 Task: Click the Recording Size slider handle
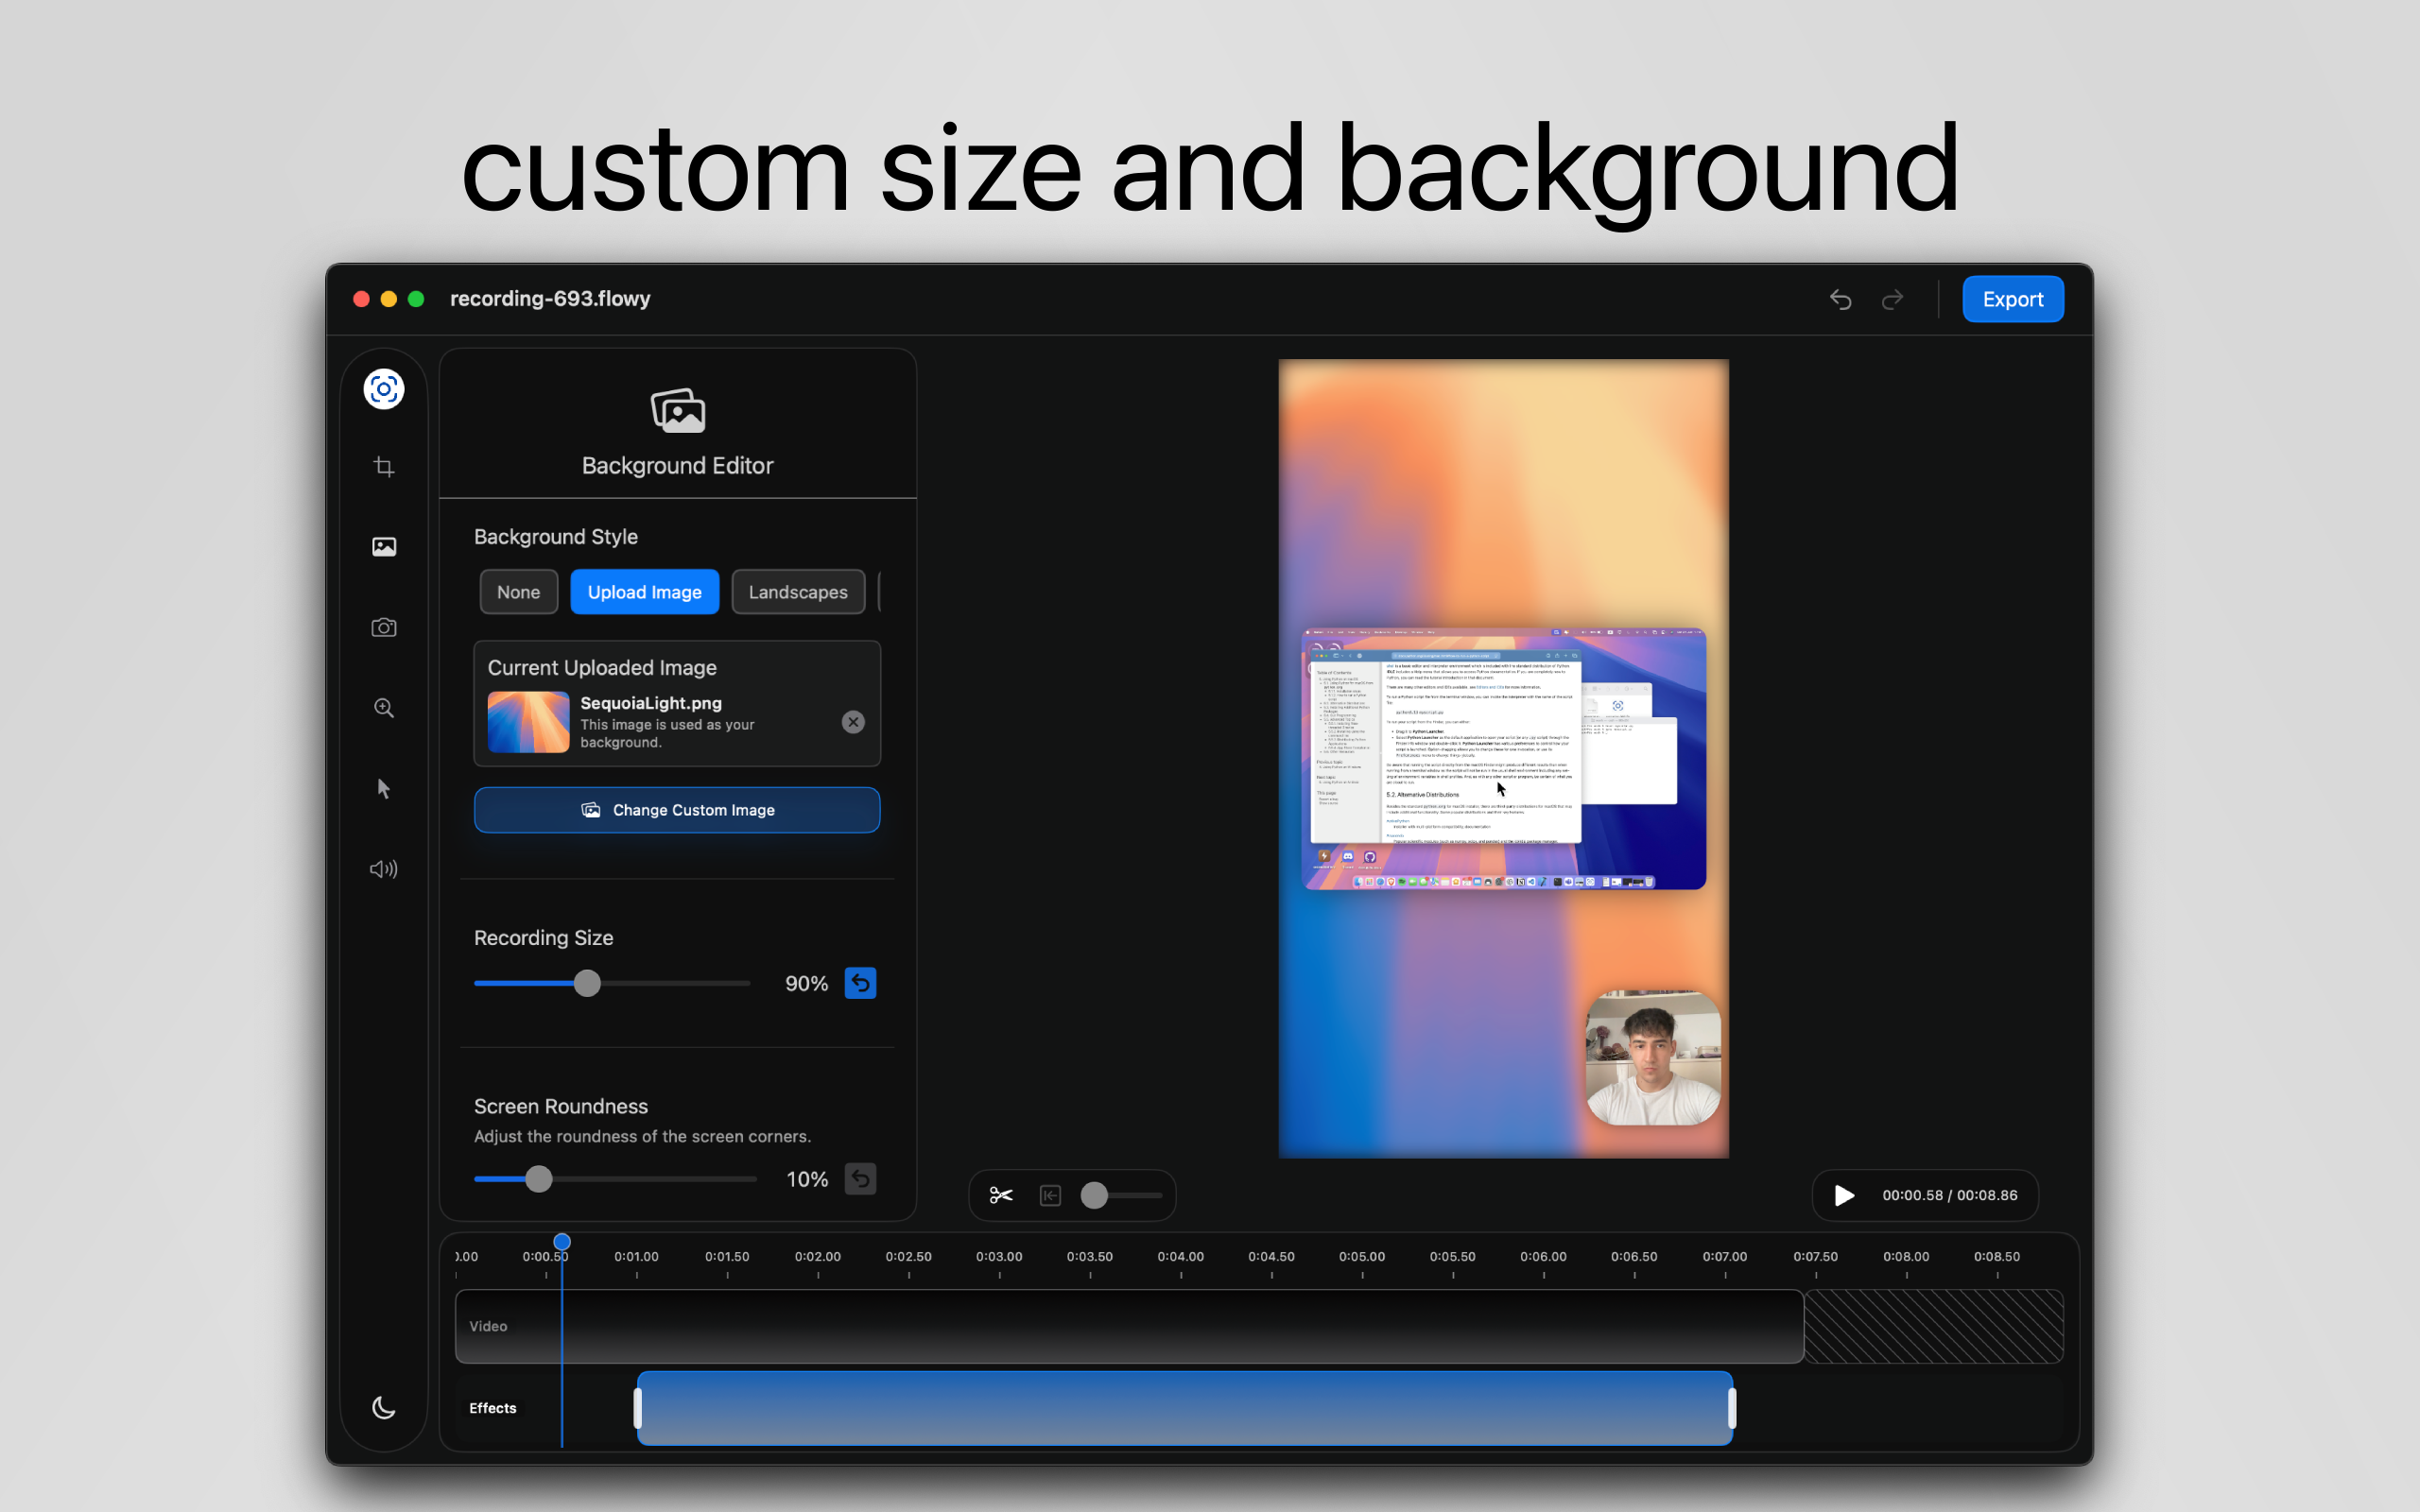coord(588,983)
